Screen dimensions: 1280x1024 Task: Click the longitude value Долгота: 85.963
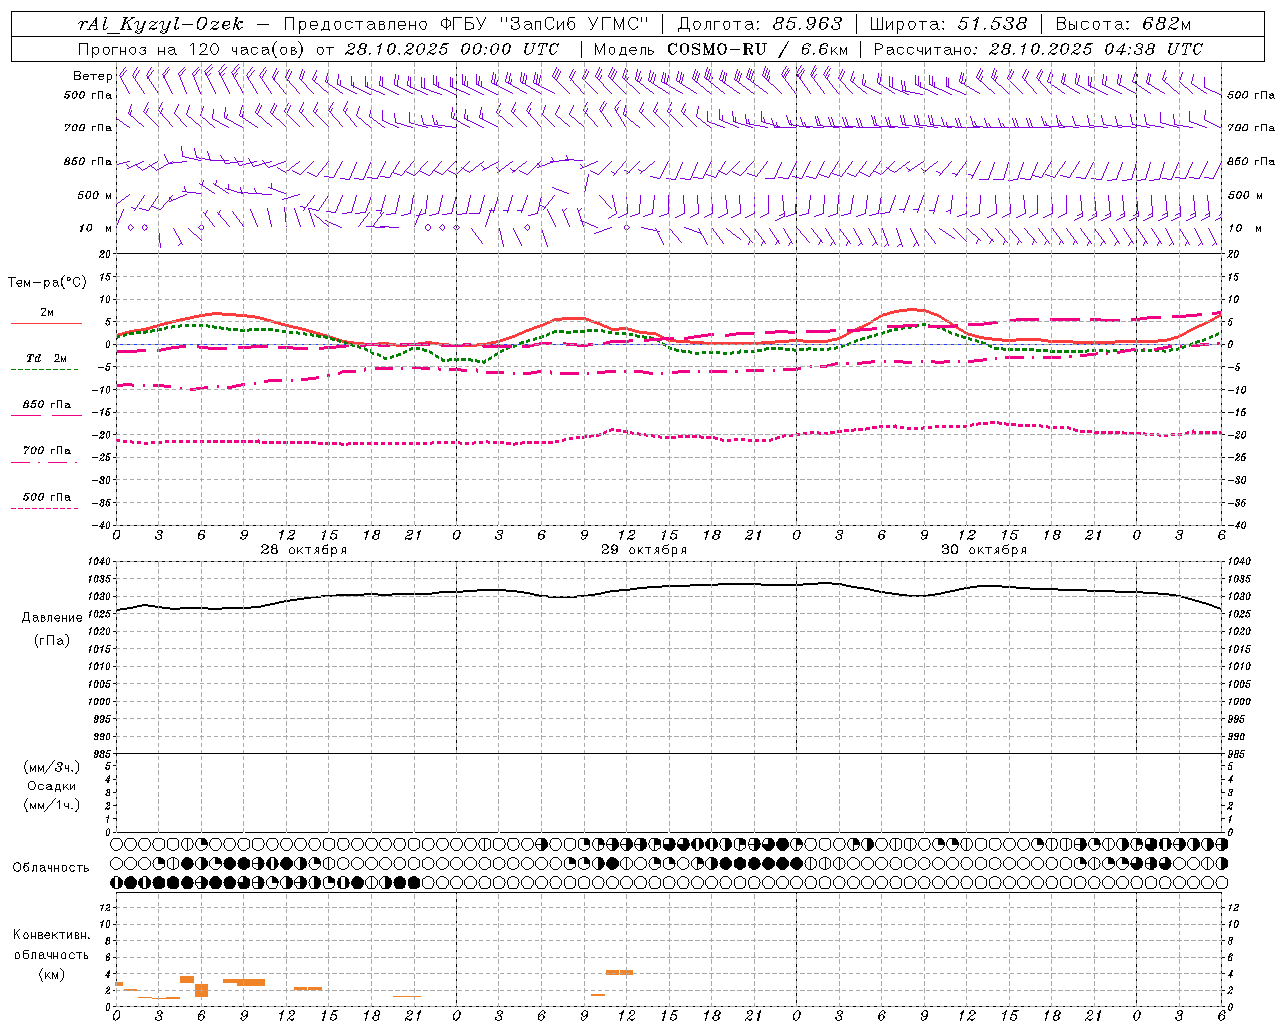click(761, 24)
